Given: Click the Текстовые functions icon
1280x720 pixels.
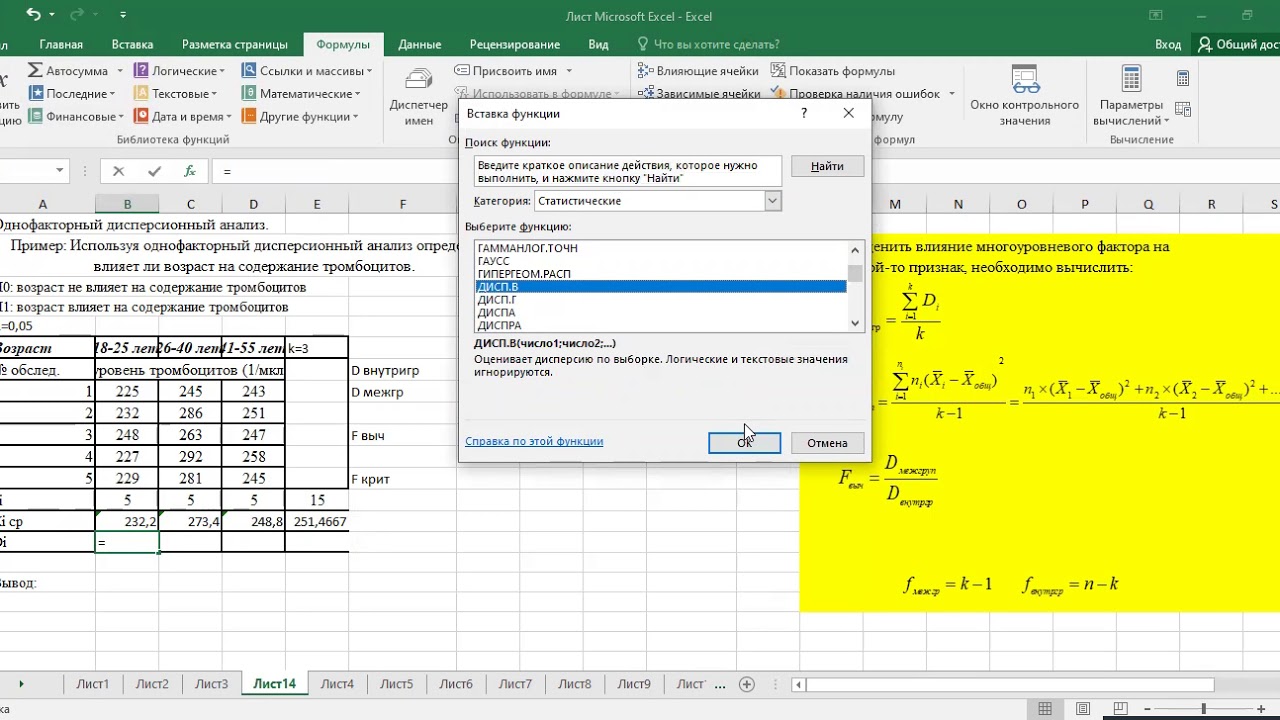Looking at the screenshot, I should click(x=141, y=93).
